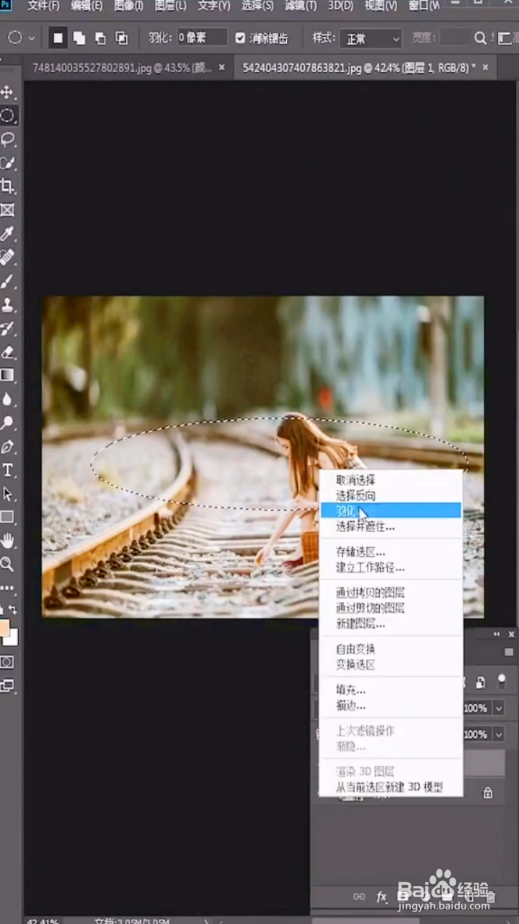
Task: Select the Frame tool
Action: coord(7,210)
